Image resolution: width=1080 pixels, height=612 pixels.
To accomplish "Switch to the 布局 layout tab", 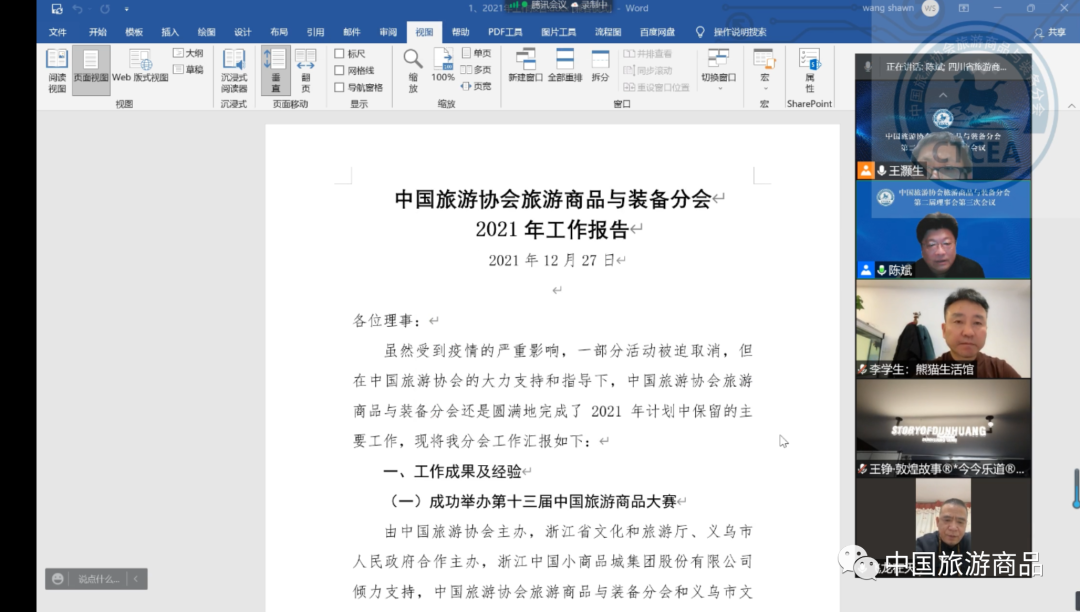I will pos(279,32).
